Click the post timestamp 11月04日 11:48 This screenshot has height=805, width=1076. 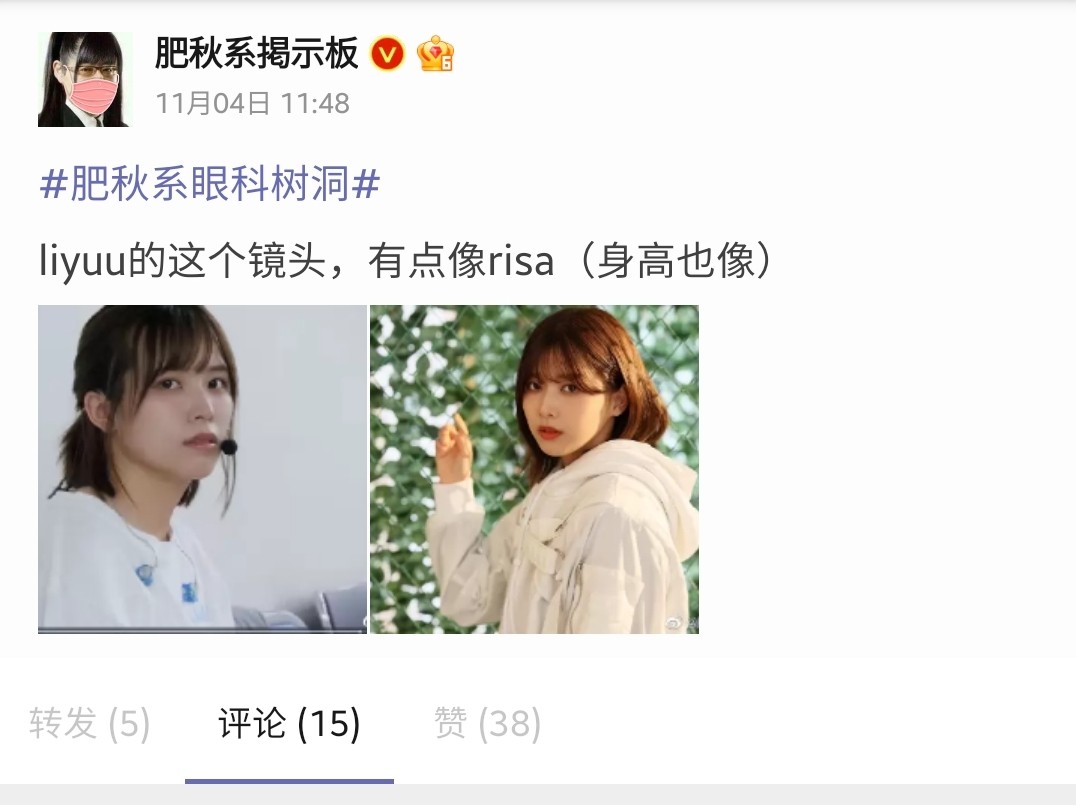click(253, 104)
